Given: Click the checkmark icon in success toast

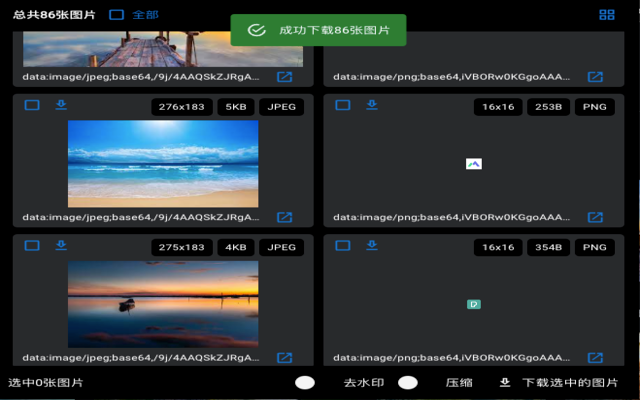Looking at the screenshot, I should tap(257, 30).
